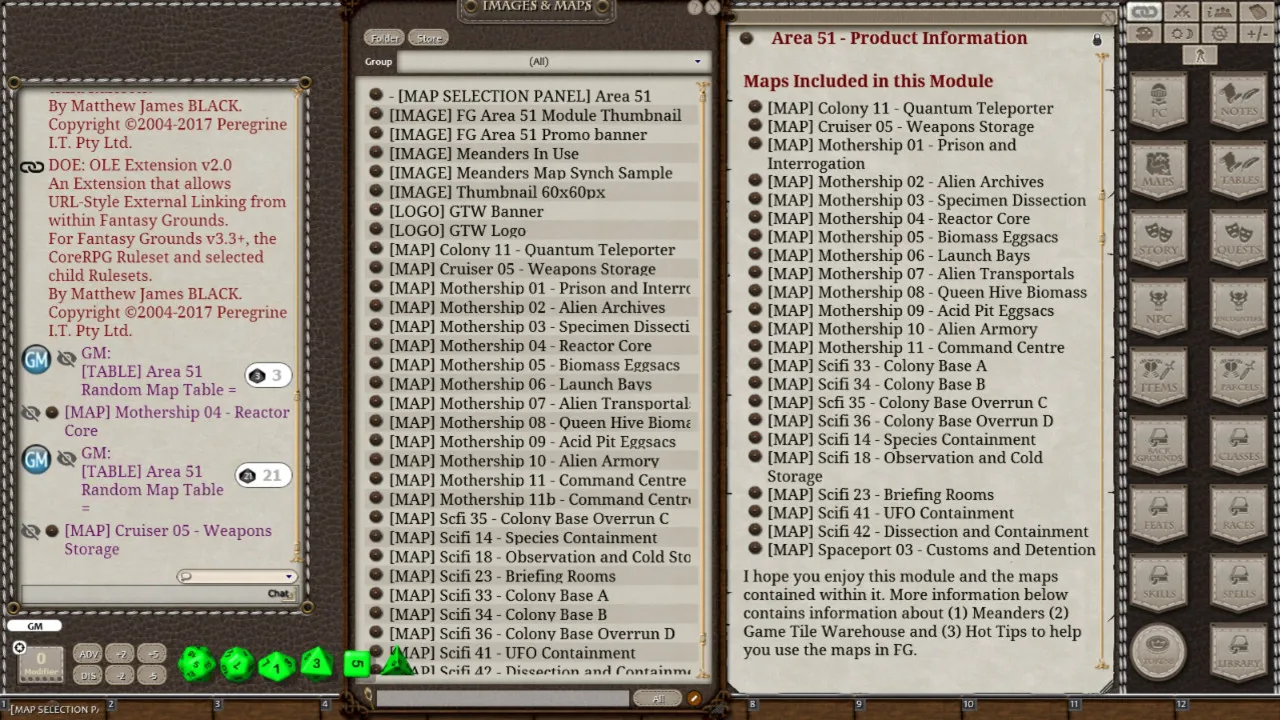The height and width of the screenshot is (720, 1280).
Task: Switch to the Store tab
Action: tap(429, 38)
